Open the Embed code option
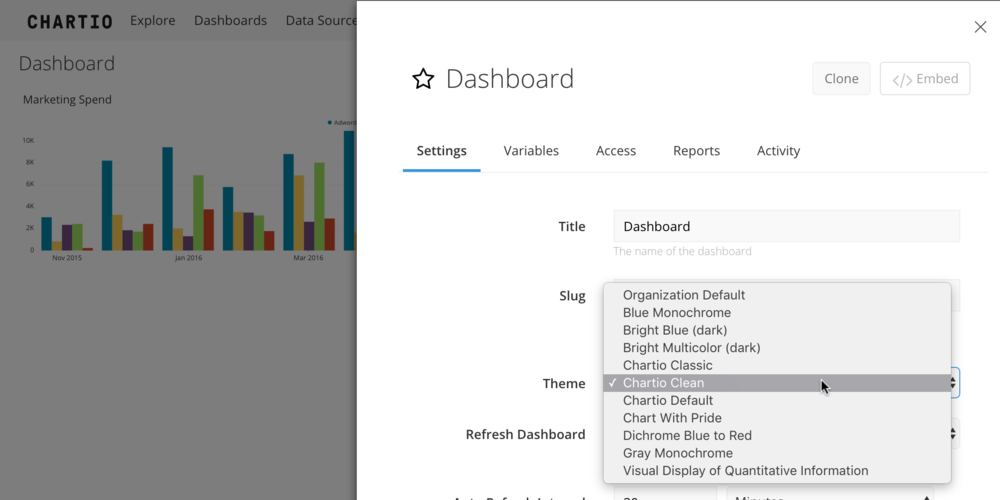1000x500 pixels. click(x=925, y=78)
